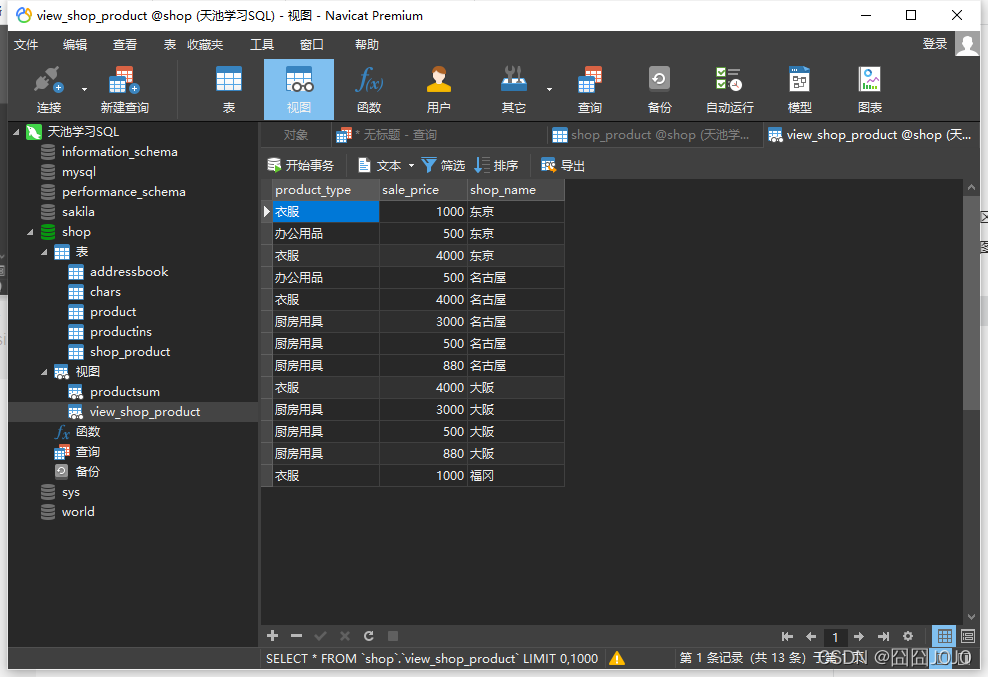The image size is (988, 677).
Task: Open the 工具 menu
Action: pyautogui.click(x=261, y=45)
